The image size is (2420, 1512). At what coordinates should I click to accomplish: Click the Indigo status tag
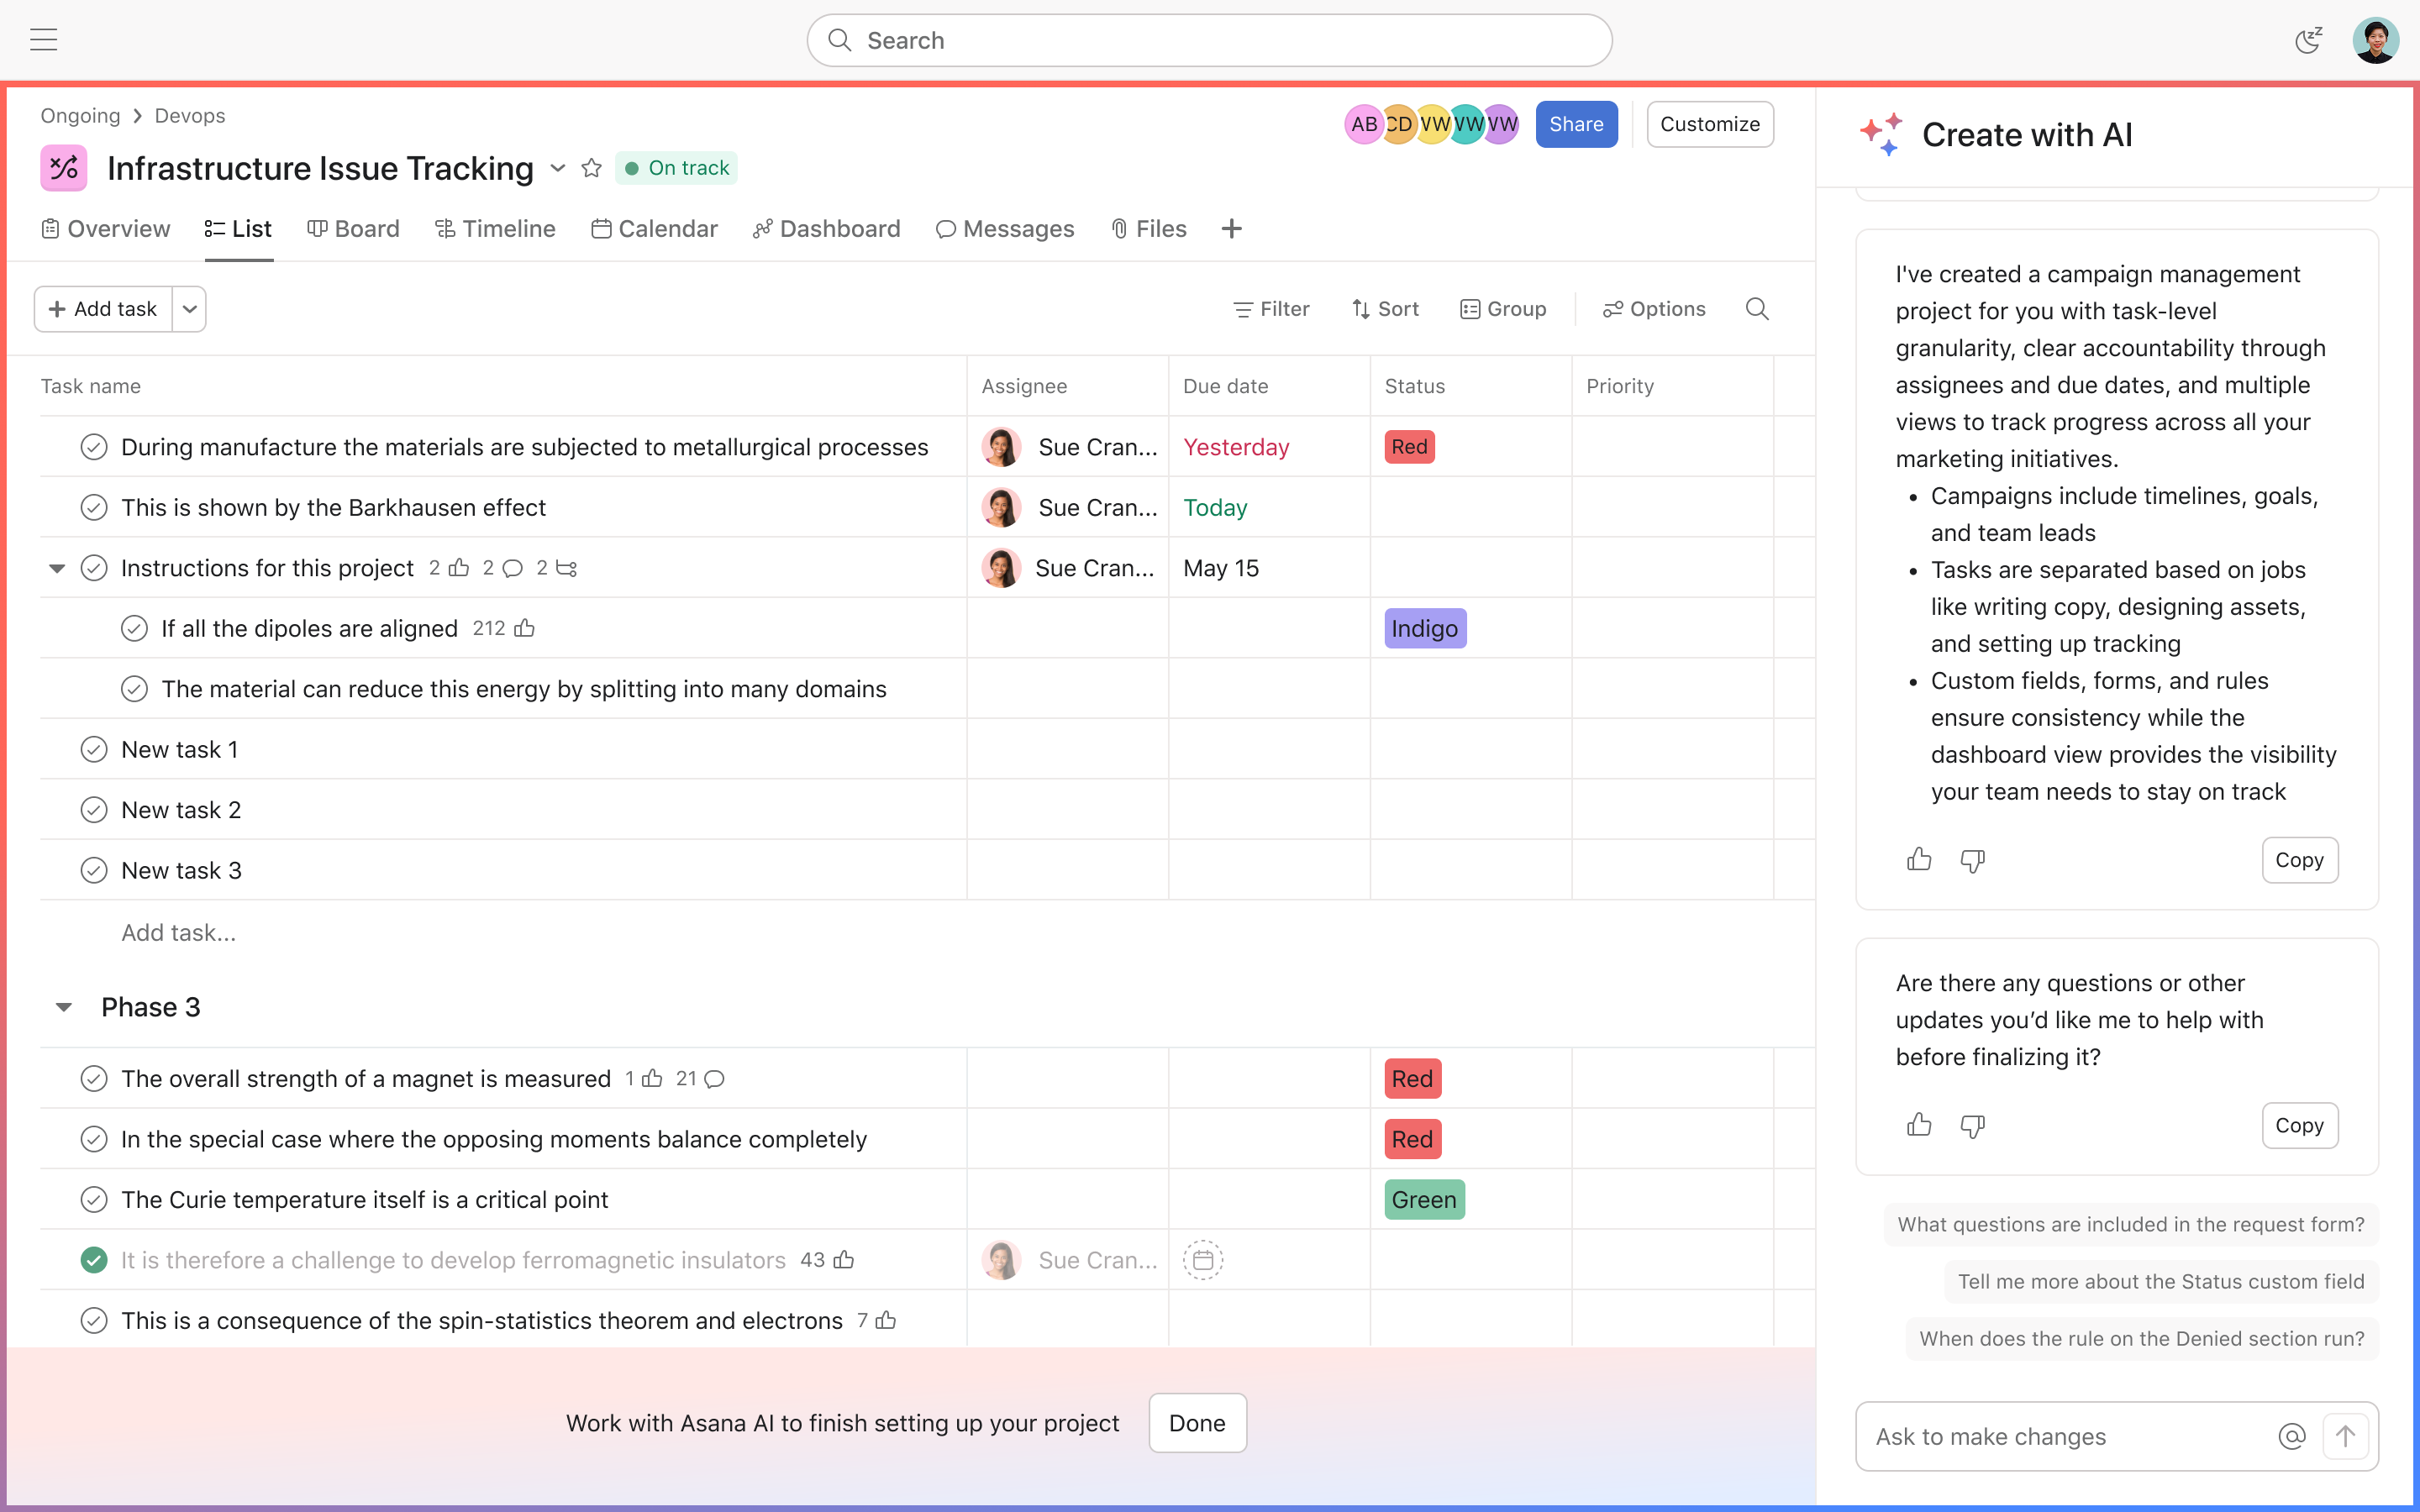[1424, 629]
